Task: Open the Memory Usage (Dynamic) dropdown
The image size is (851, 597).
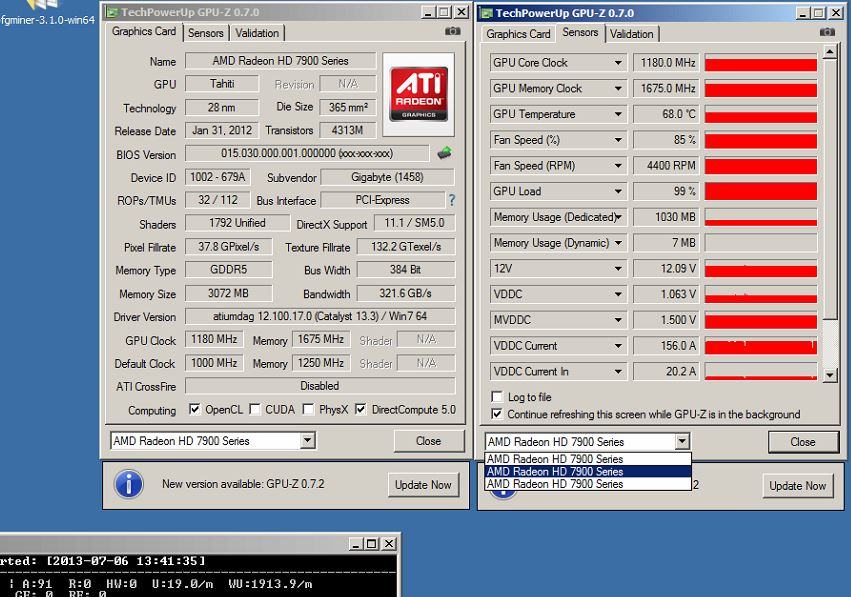Action: pyautogui.click(x=618, y=243)
